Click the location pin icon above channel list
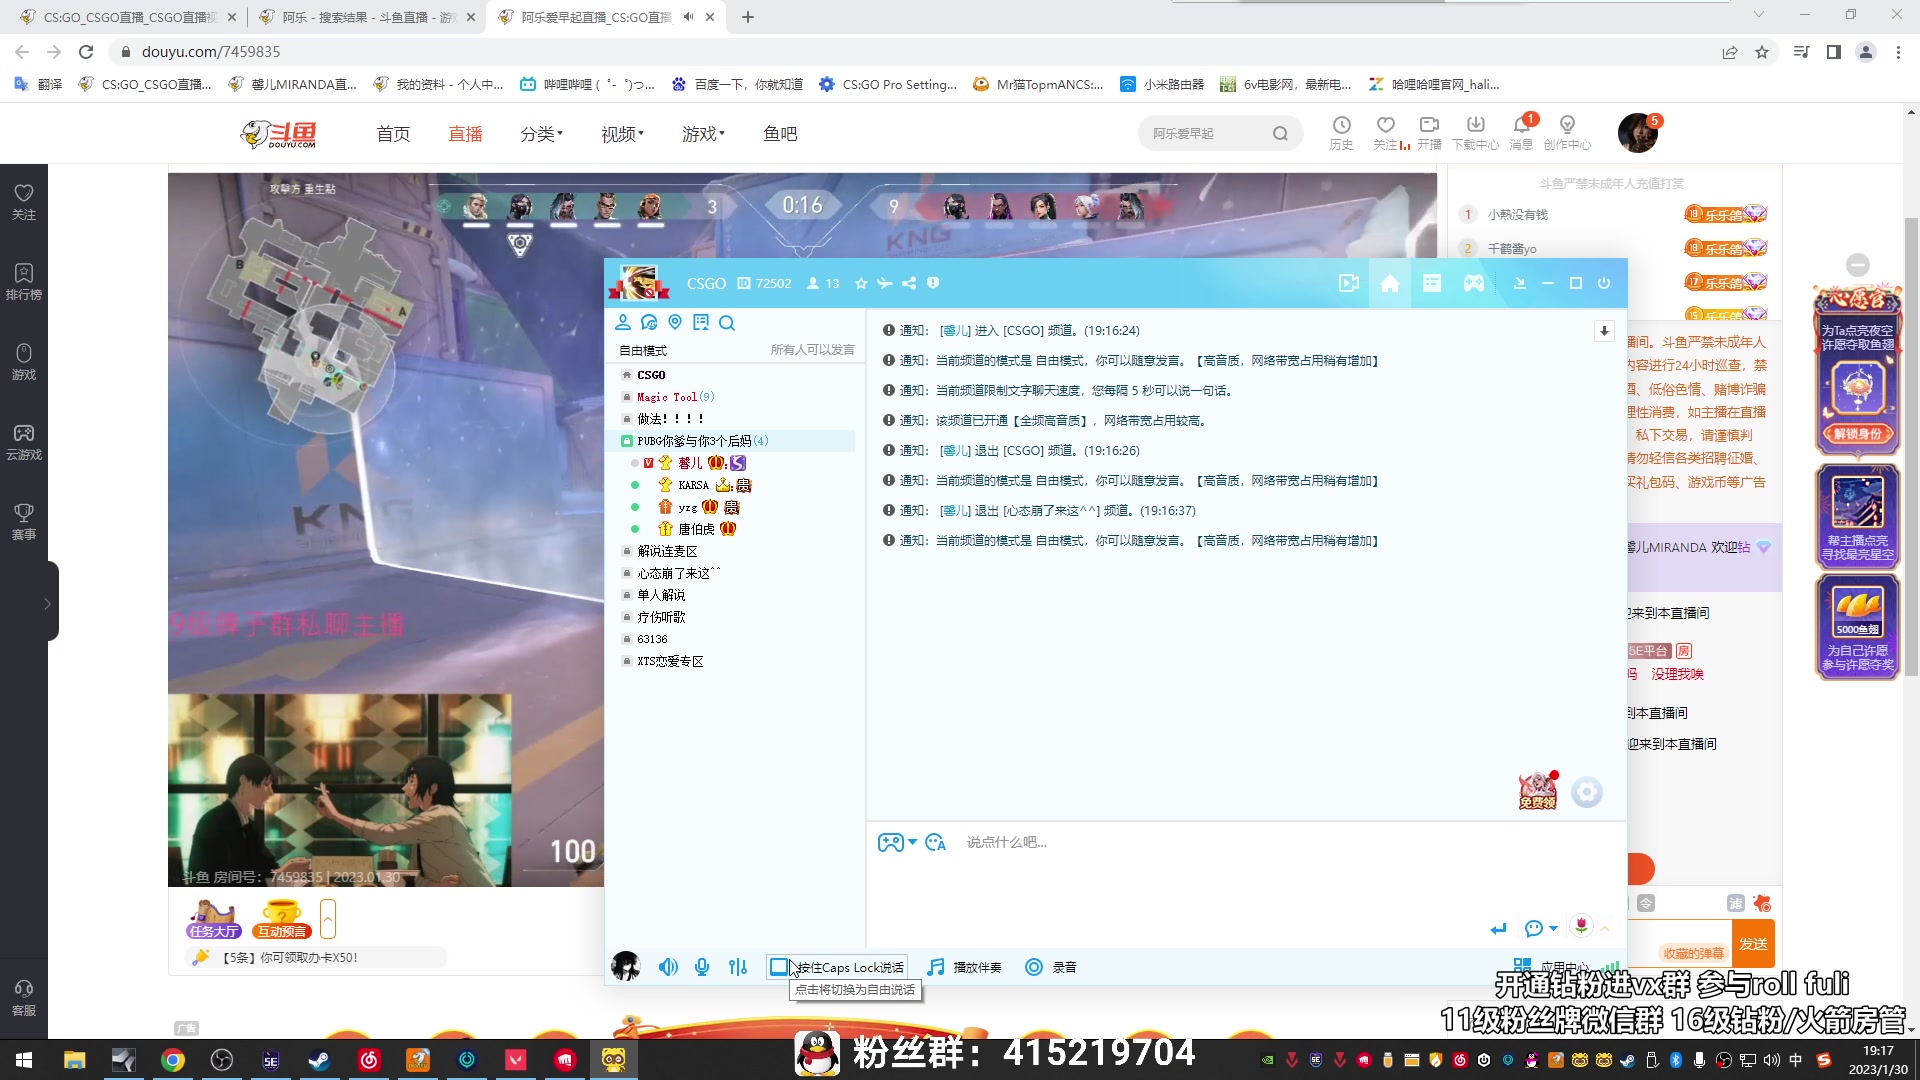The height and width of the screenshot is (1080, 1920). [675, 322]
